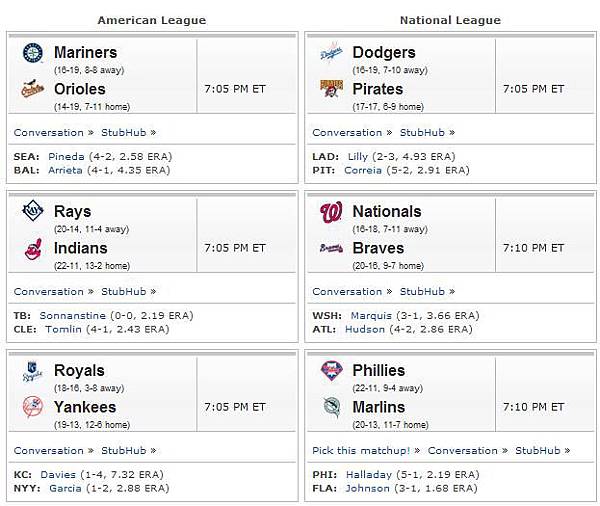The height and width of the screenshot is (506, 600).
Task: Click the Kansas City Royals logo
Action: (33, 371)
